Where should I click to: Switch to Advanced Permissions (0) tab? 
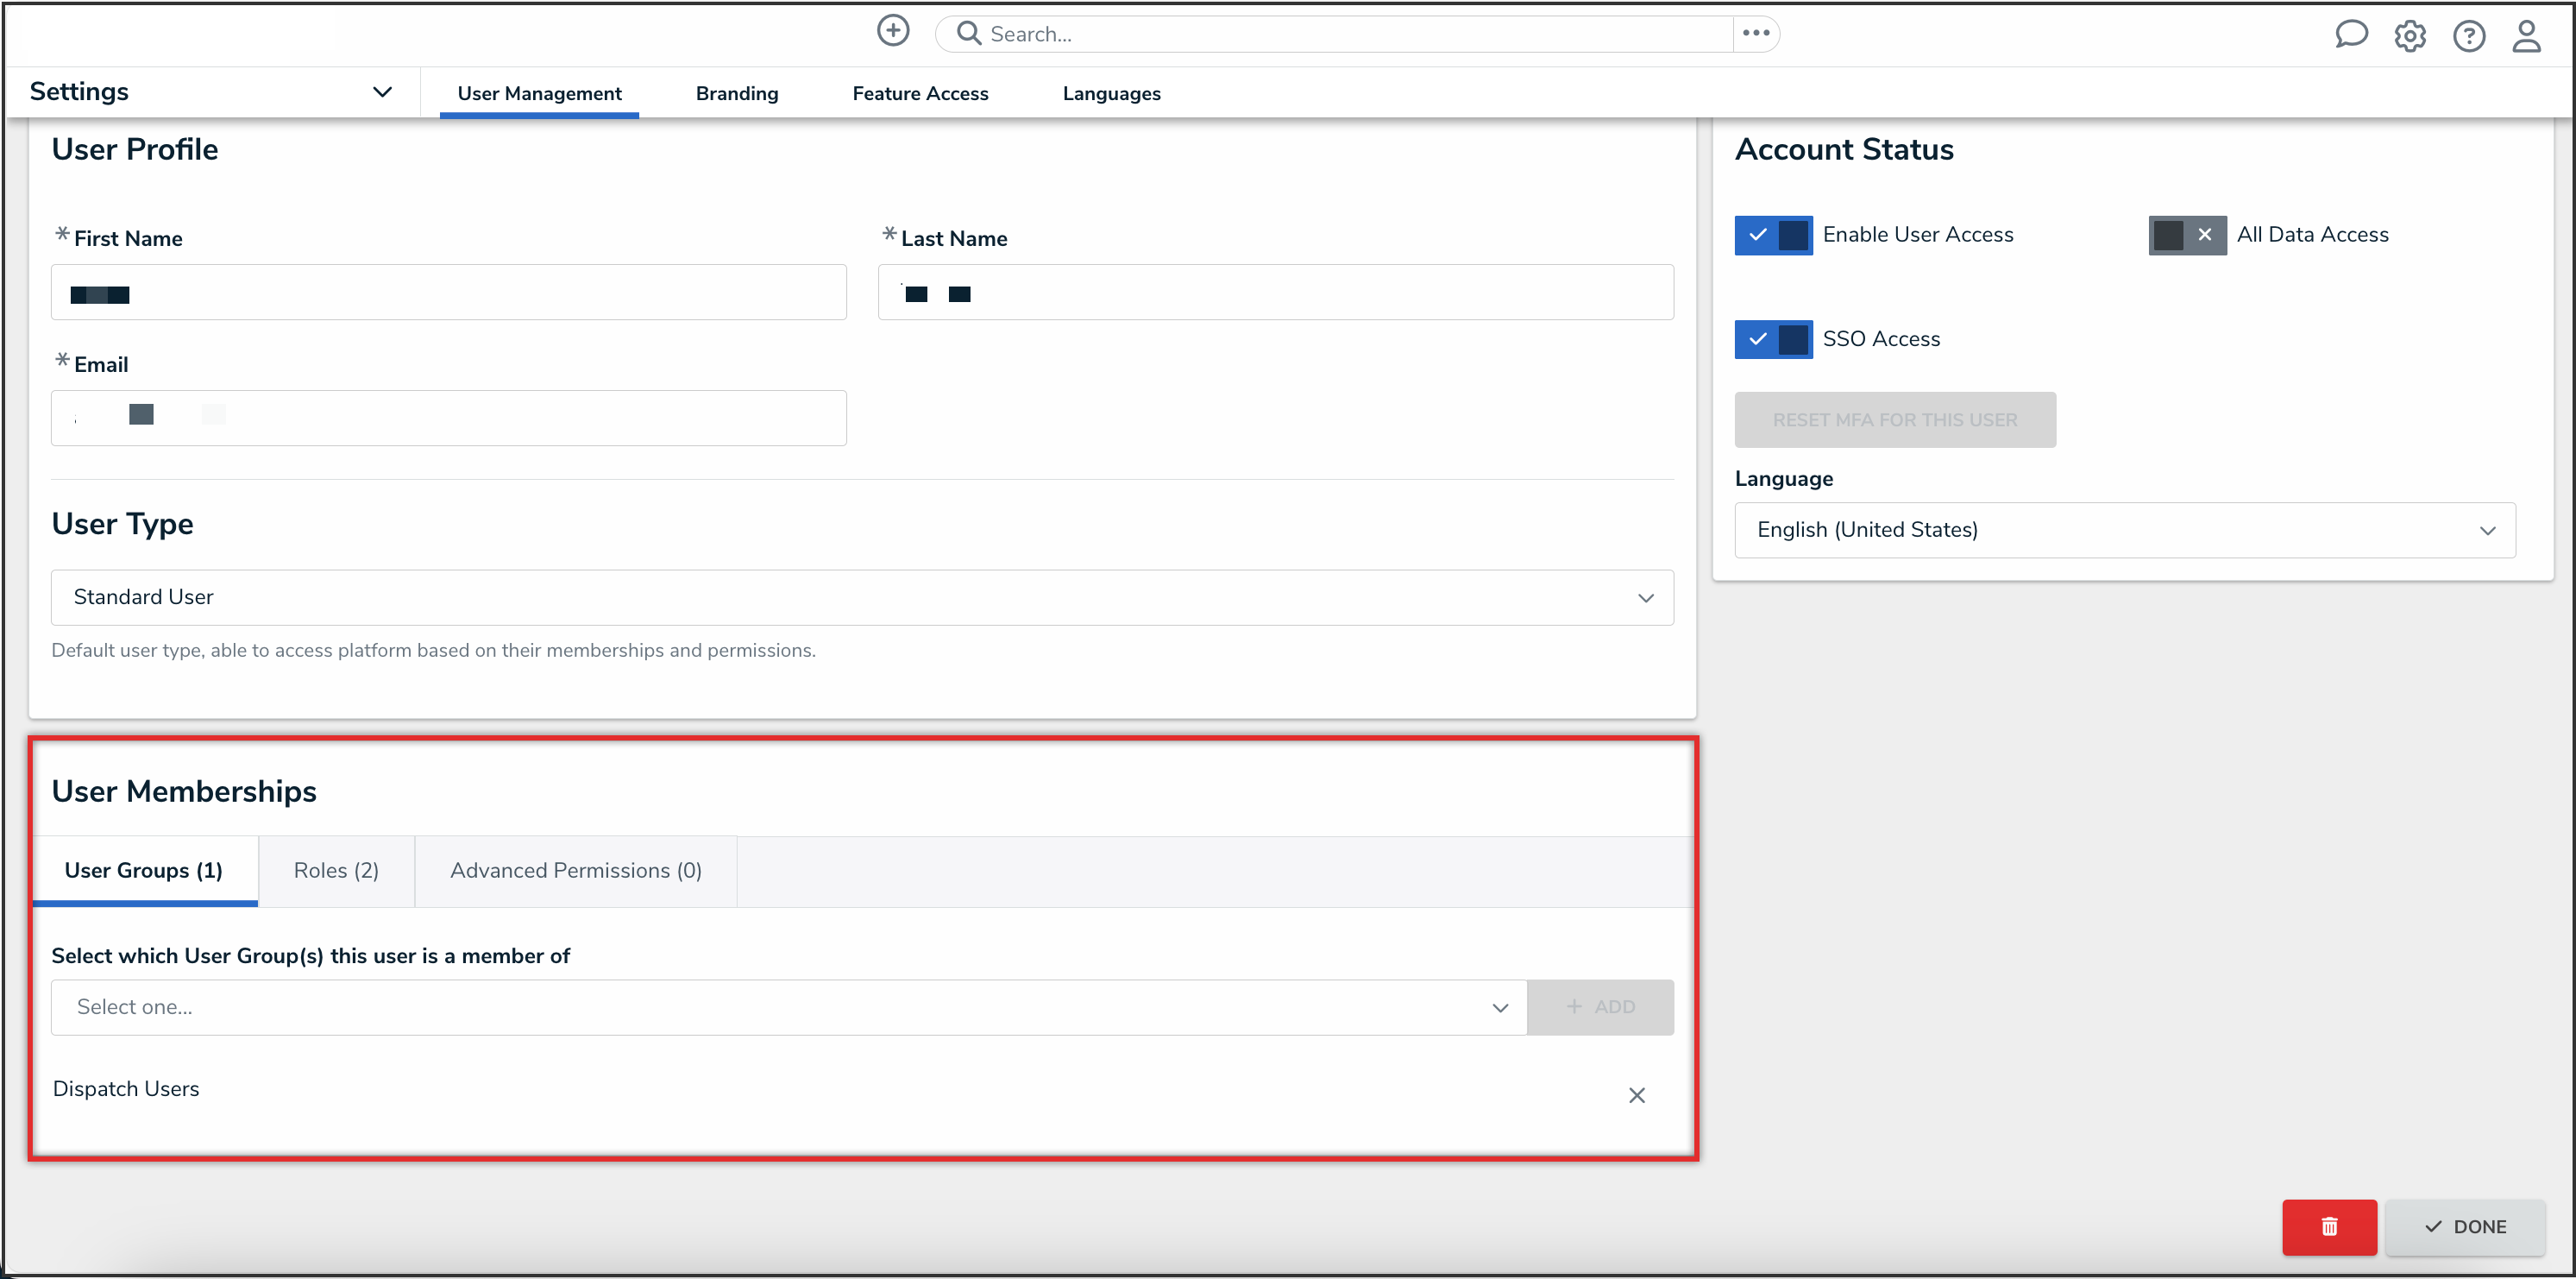(575, 870)
